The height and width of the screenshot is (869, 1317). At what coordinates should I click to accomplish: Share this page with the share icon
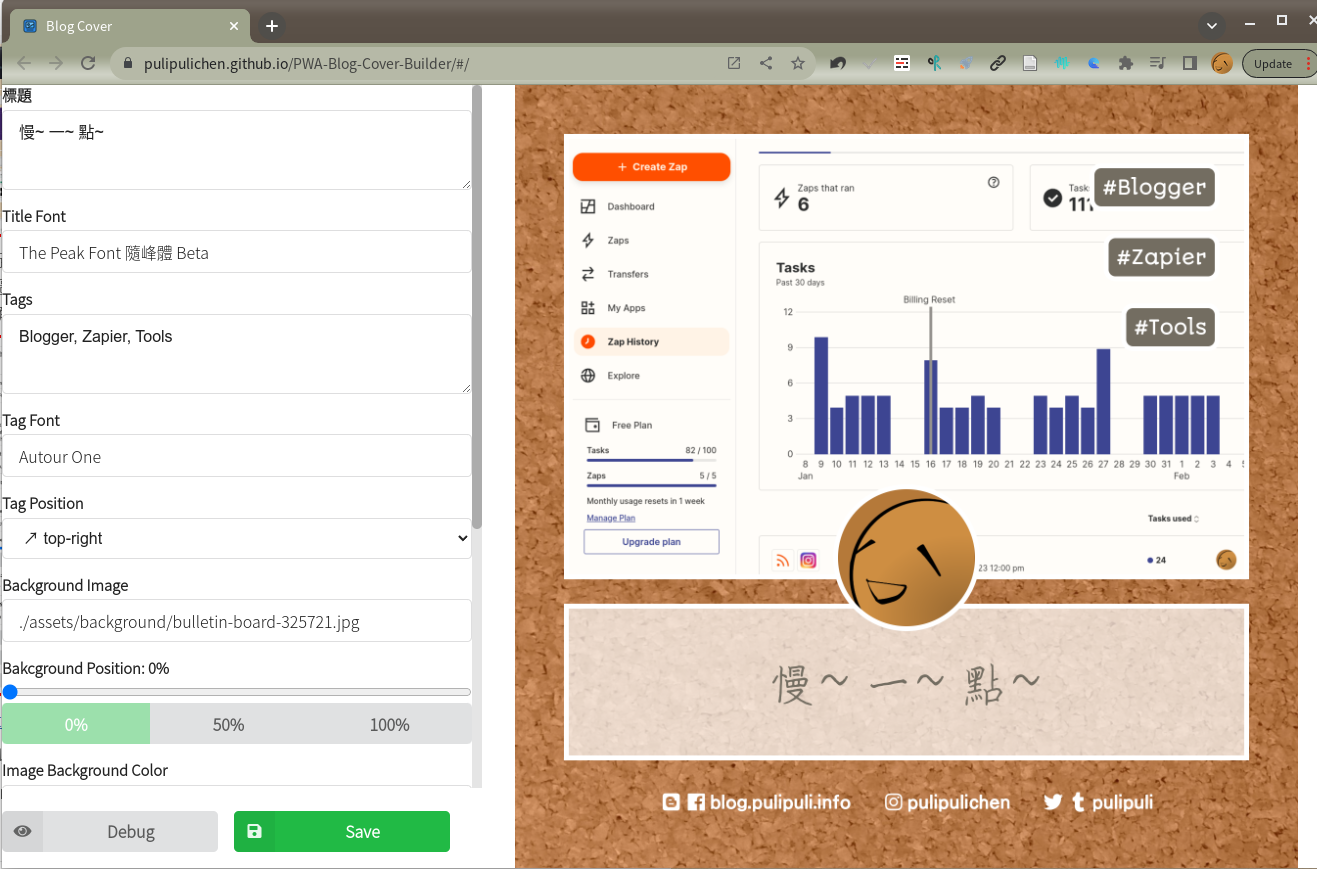tap(766, 63)
